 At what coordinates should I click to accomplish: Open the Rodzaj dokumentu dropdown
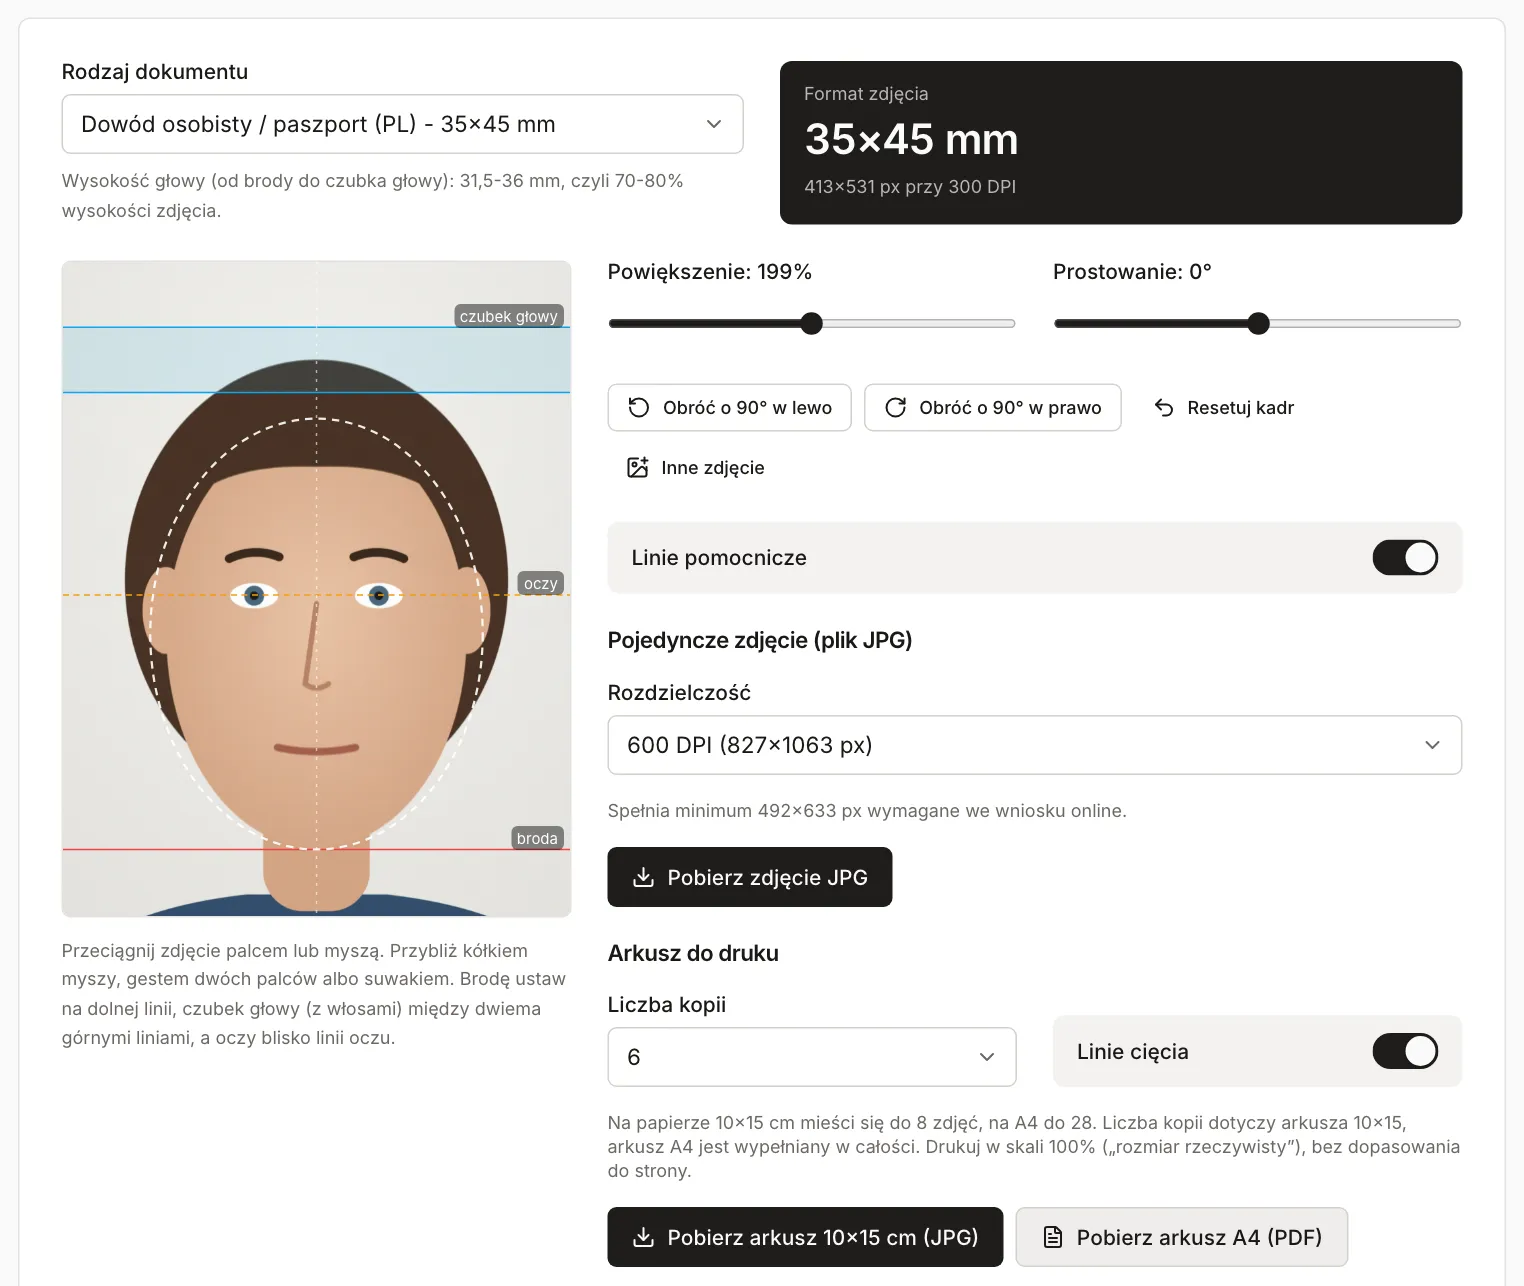tap(402, 124)
